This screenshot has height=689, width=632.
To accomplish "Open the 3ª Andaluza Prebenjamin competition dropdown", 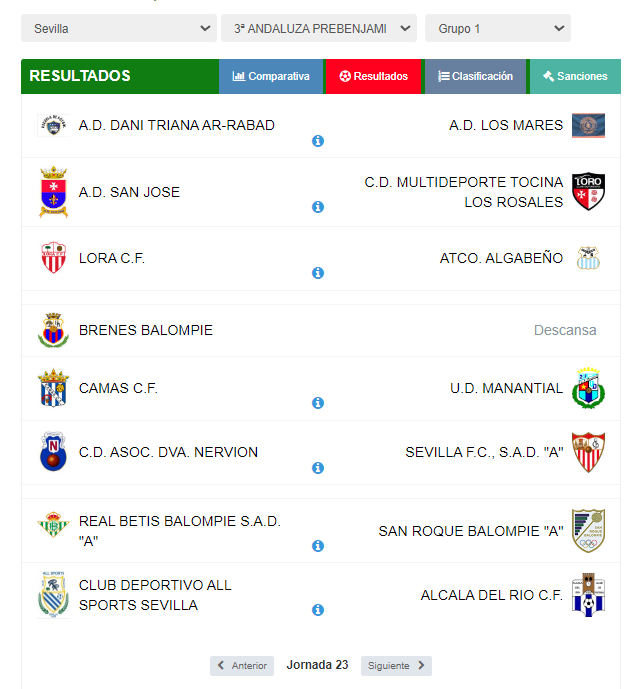I will click(319, 29).
